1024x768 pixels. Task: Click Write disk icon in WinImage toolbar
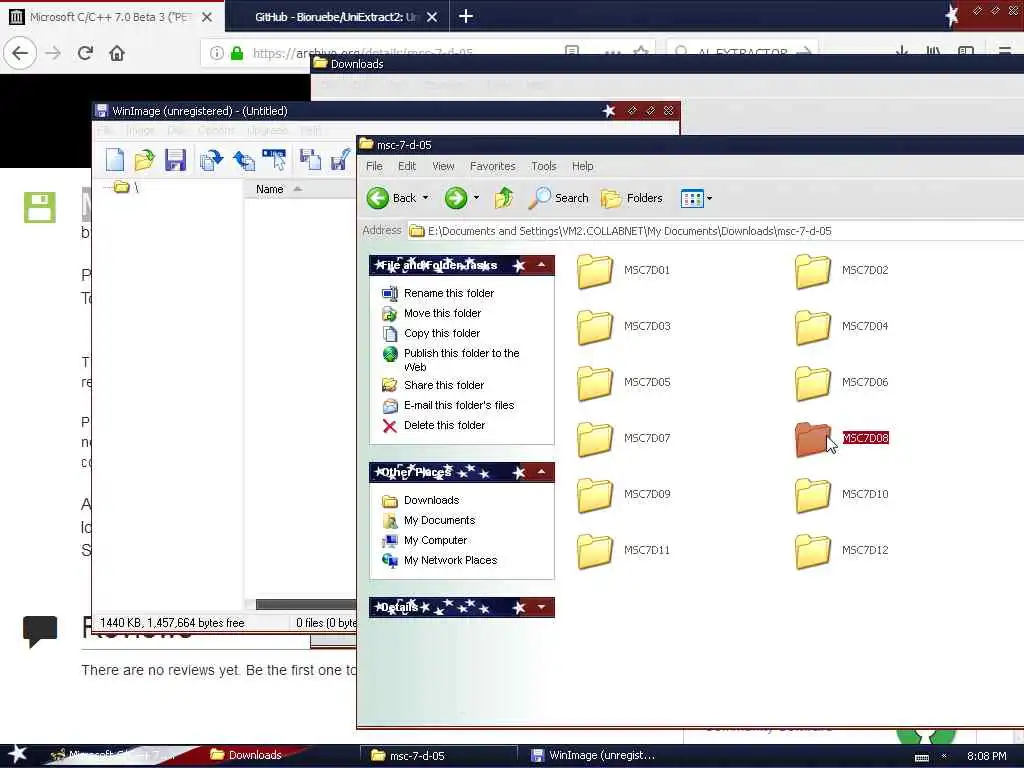244,160
